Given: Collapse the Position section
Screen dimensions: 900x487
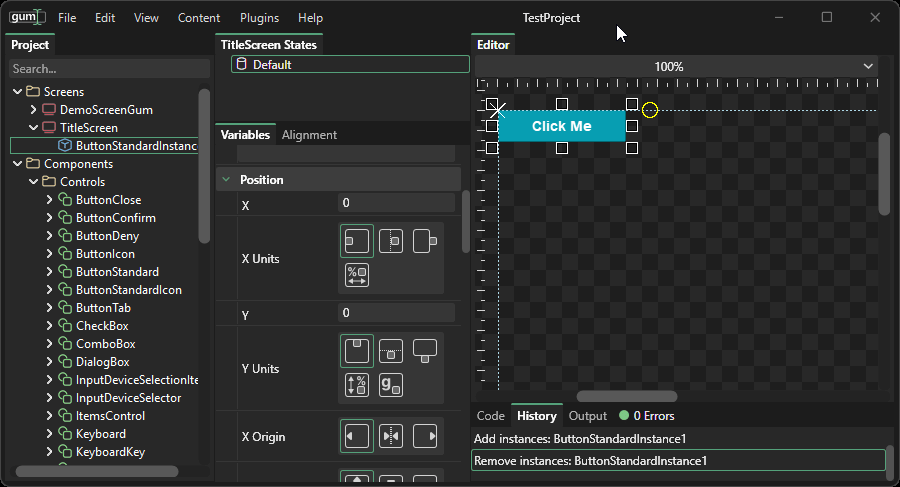Looking at the screenshot, I should pyautogui.click(x=226, y=180).
